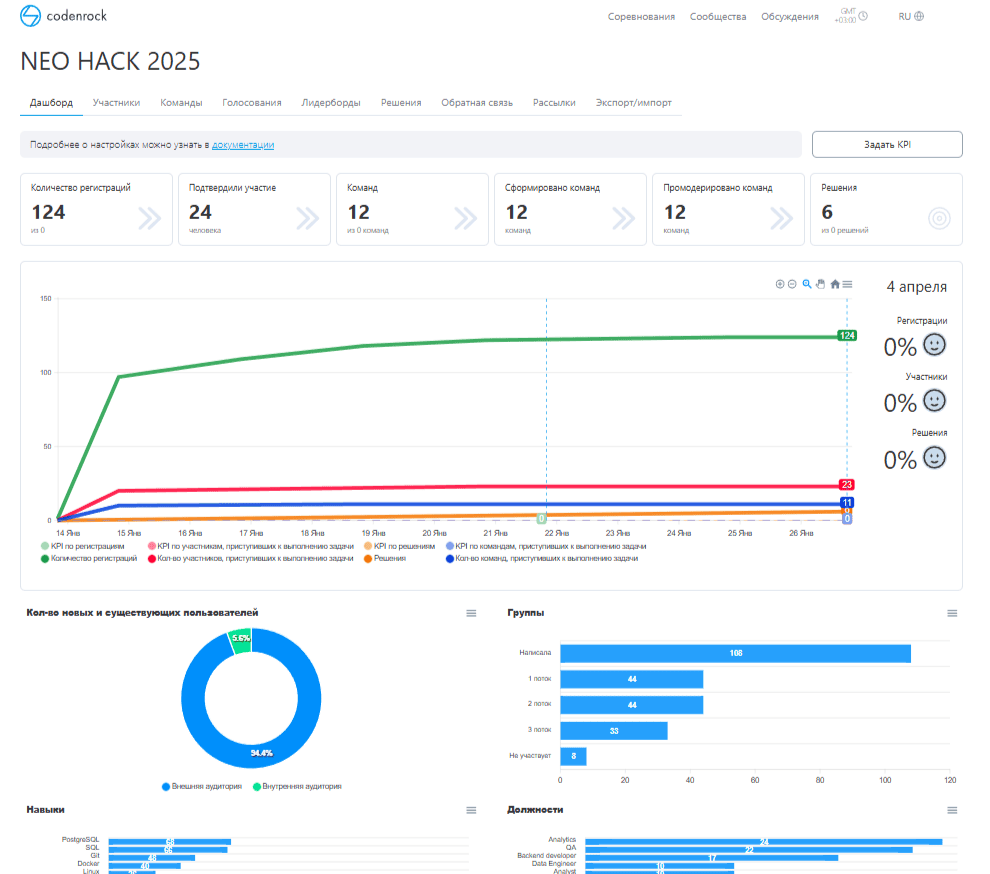
Task: Click the red 23 data label
Action: pos(847,484)
